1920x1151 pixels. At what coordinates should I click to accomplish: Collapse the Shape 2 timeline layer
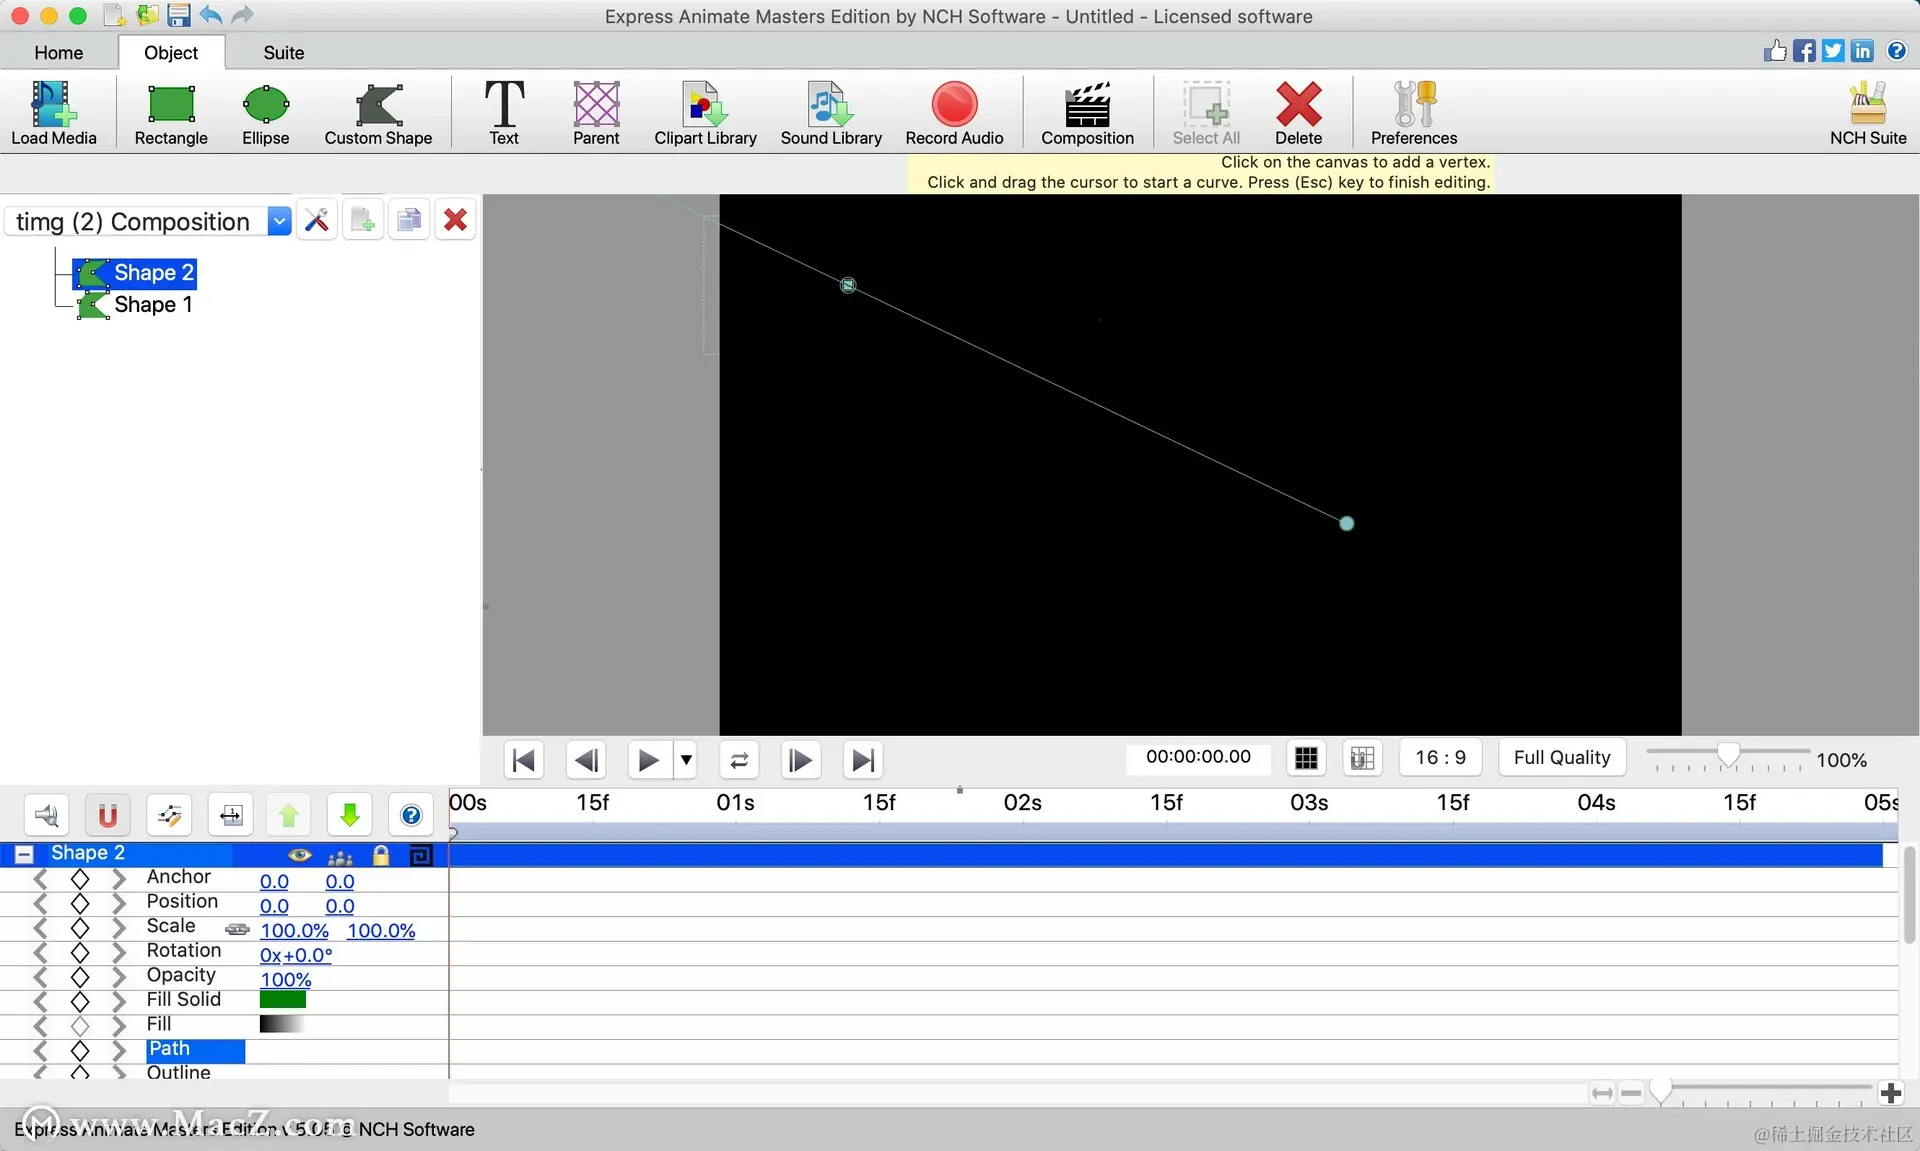(25, 854)
